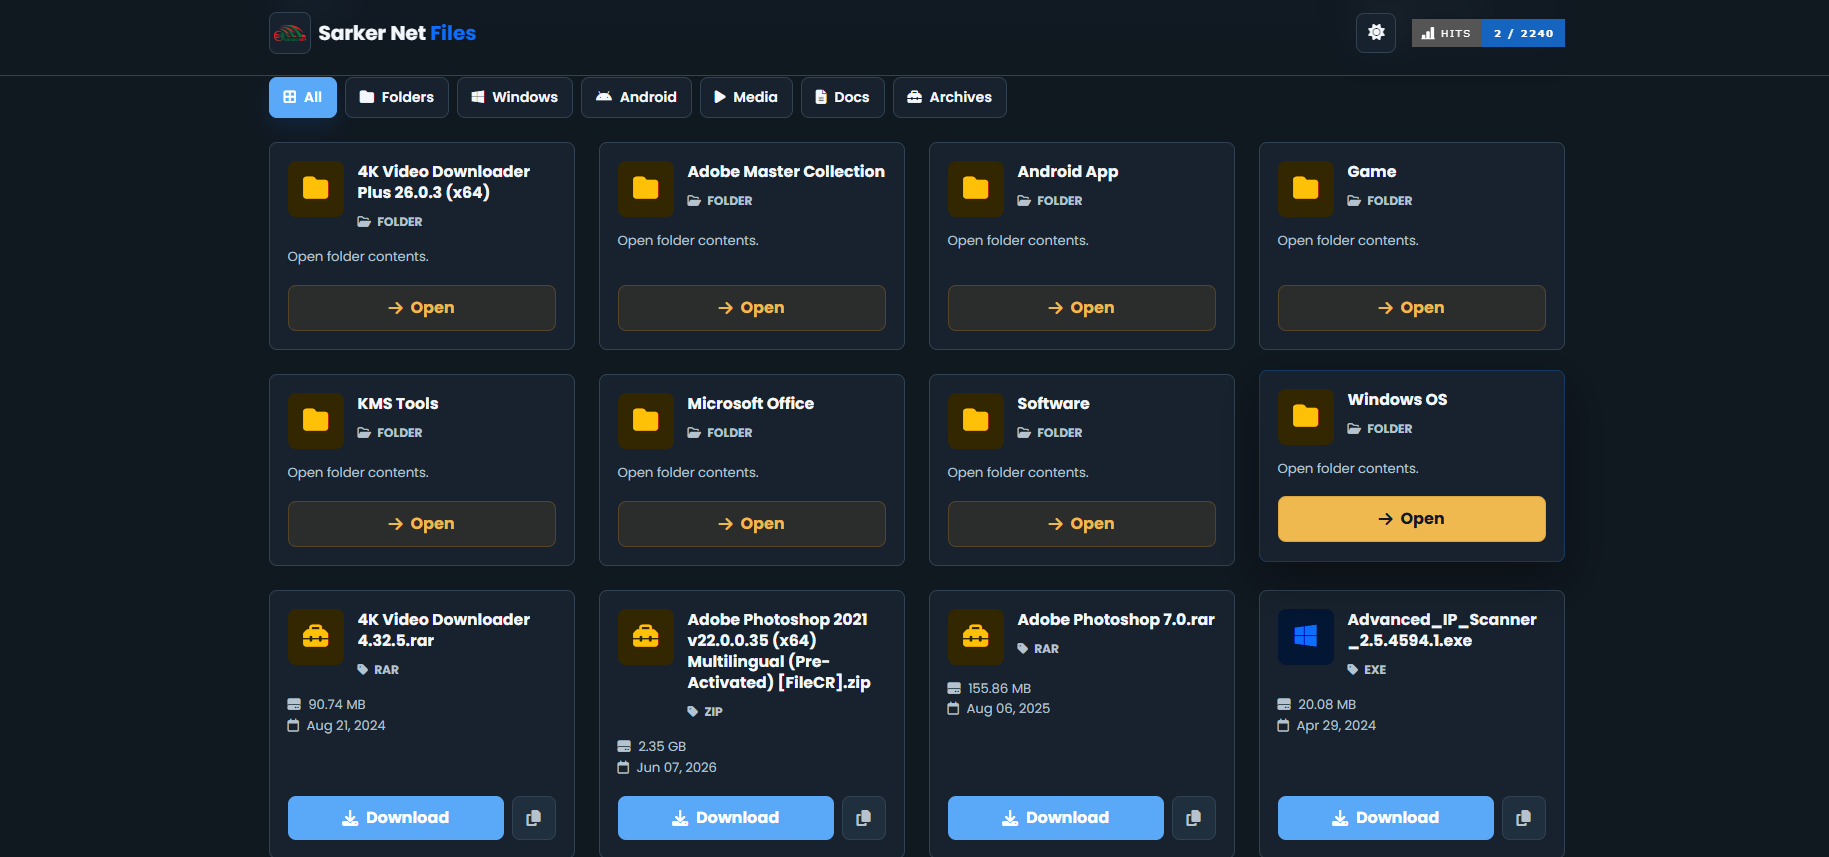Copy link for Adobe Photoshop 7.0.rar

pyautogui.click(x=1194, y=818)
